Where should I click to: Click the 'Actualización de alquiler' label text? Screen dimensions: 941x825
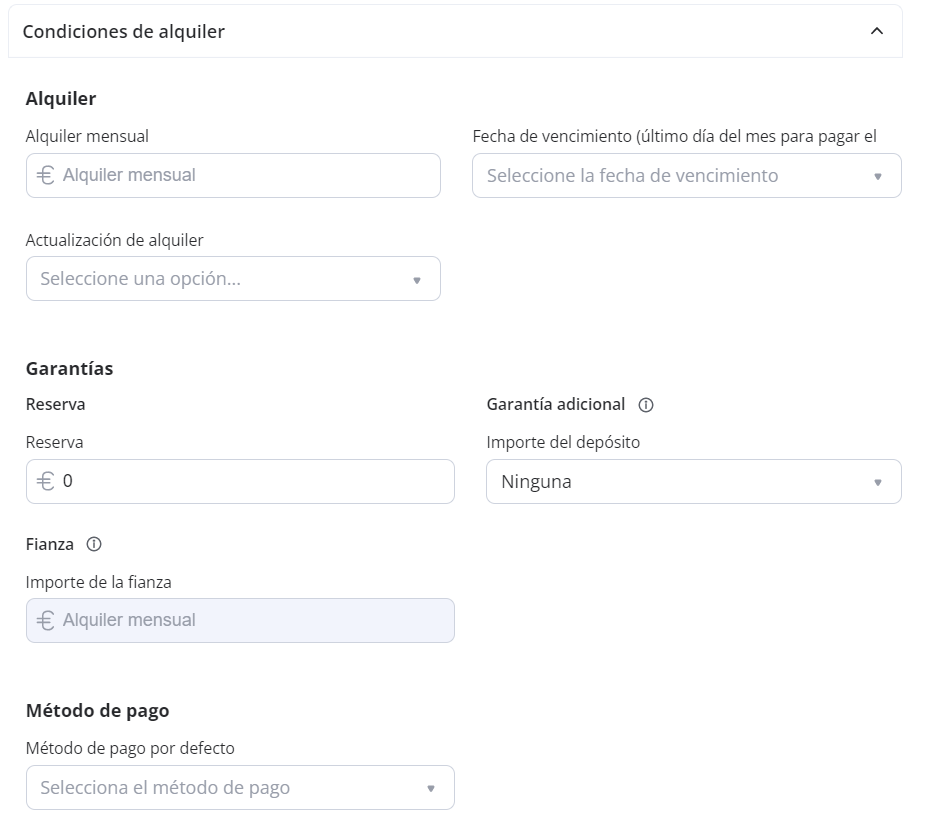tap(115, 240)
